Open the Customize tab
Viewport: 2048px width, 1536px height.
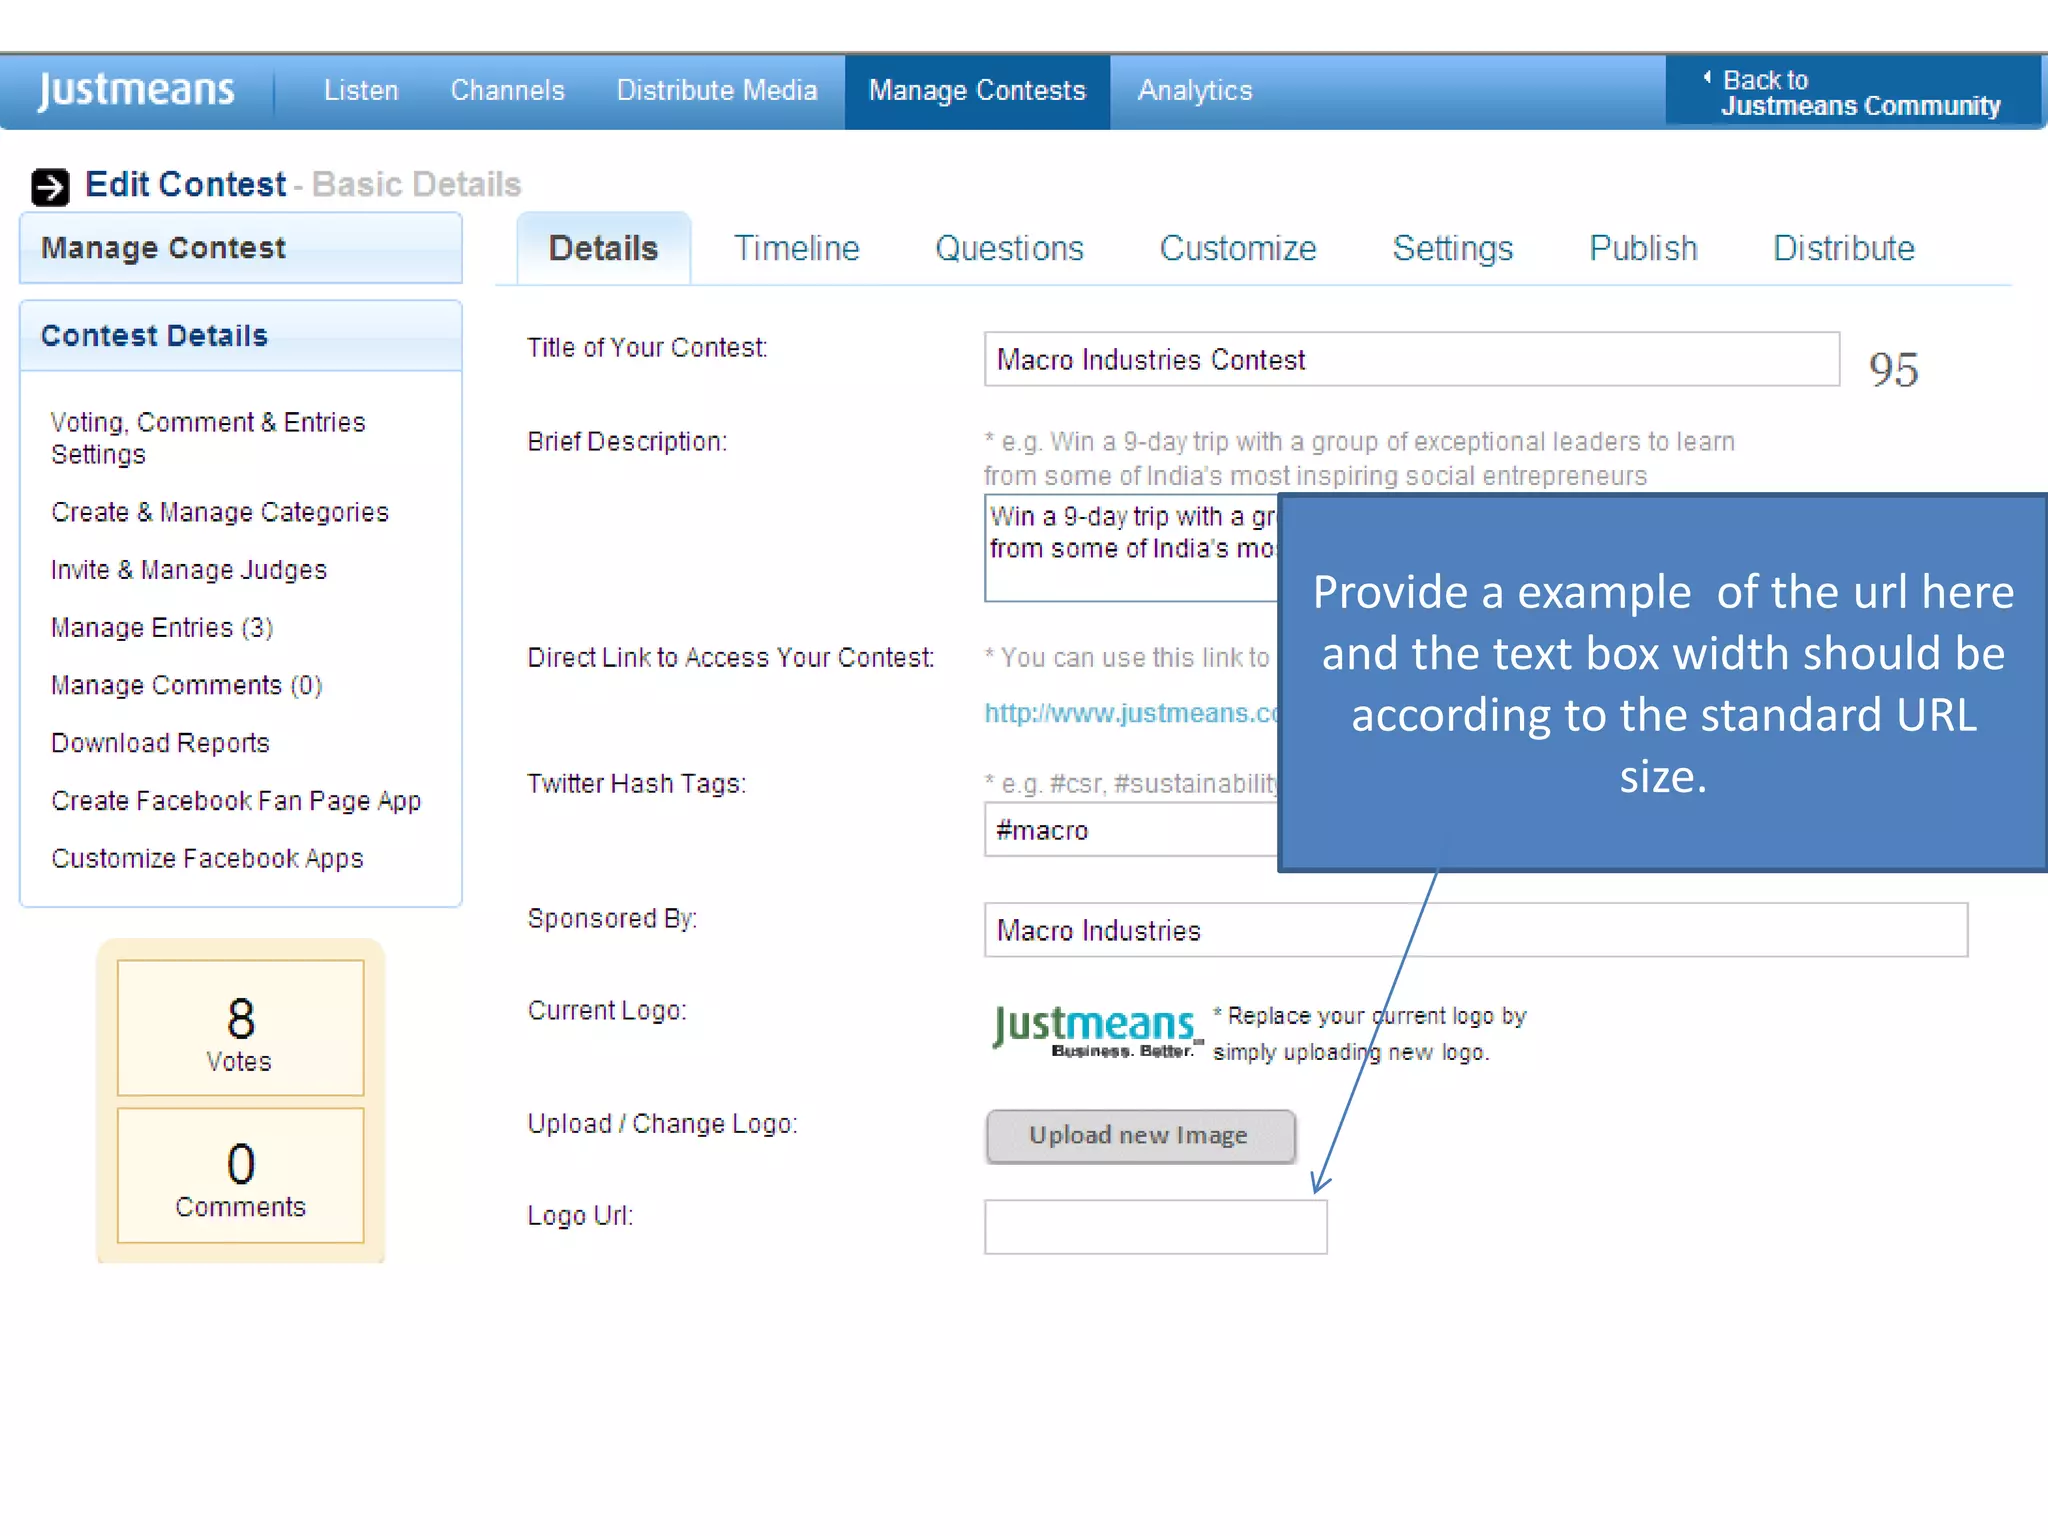pyautogui.click(x=1238, y=248)
